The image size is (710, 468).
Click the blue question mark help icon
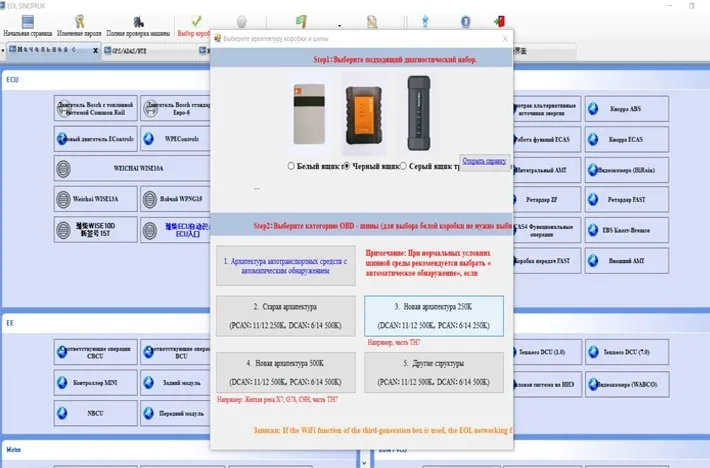tap(465, 21)
